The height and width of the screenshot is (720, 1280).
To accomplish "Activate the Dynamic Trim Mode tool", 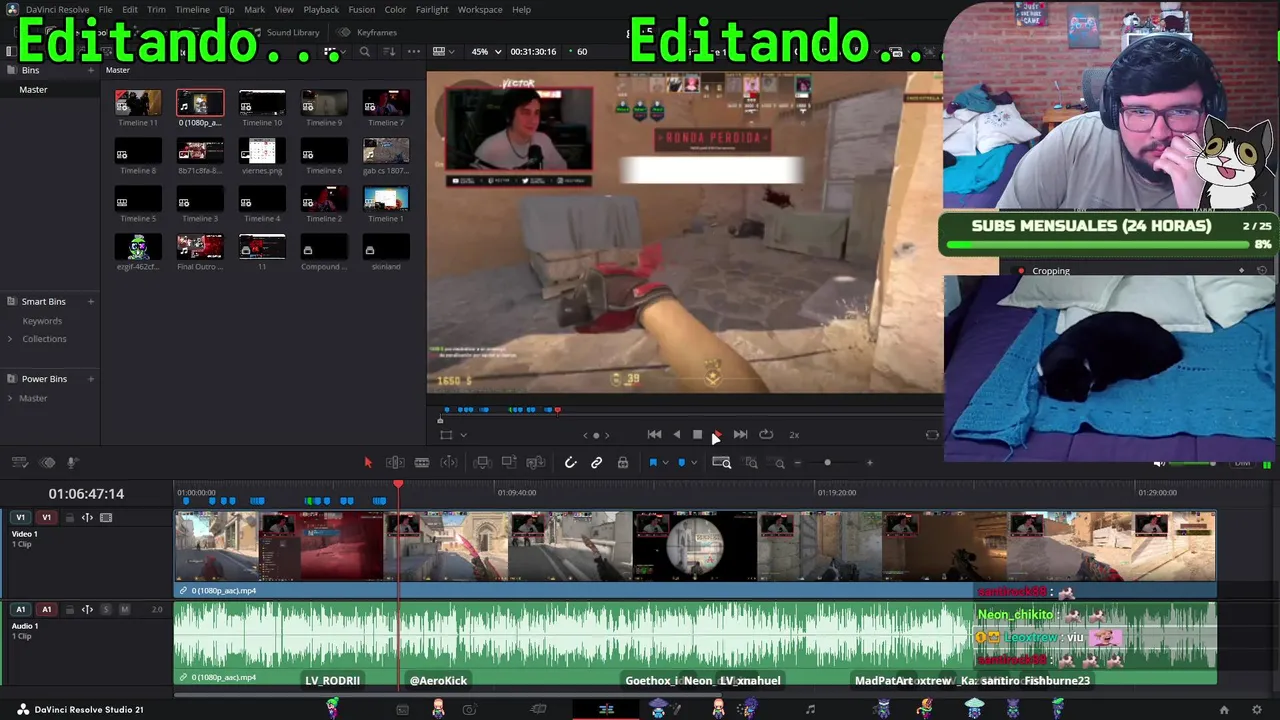I will click(449, 462).
